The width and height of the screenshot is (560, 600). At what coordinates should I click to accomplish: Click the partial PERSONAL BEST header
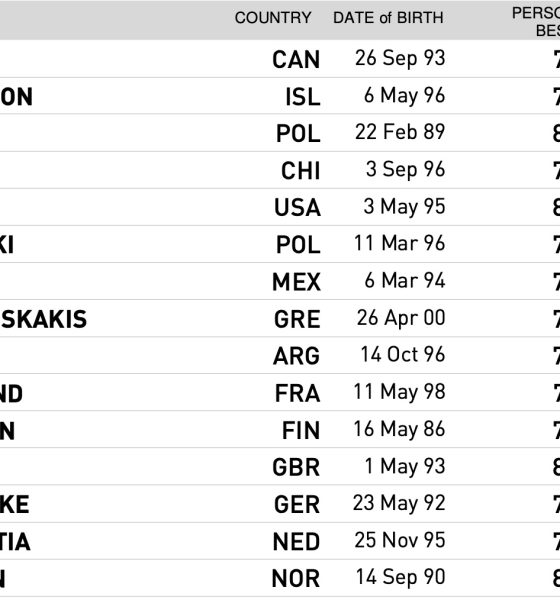tap(536, 22)
